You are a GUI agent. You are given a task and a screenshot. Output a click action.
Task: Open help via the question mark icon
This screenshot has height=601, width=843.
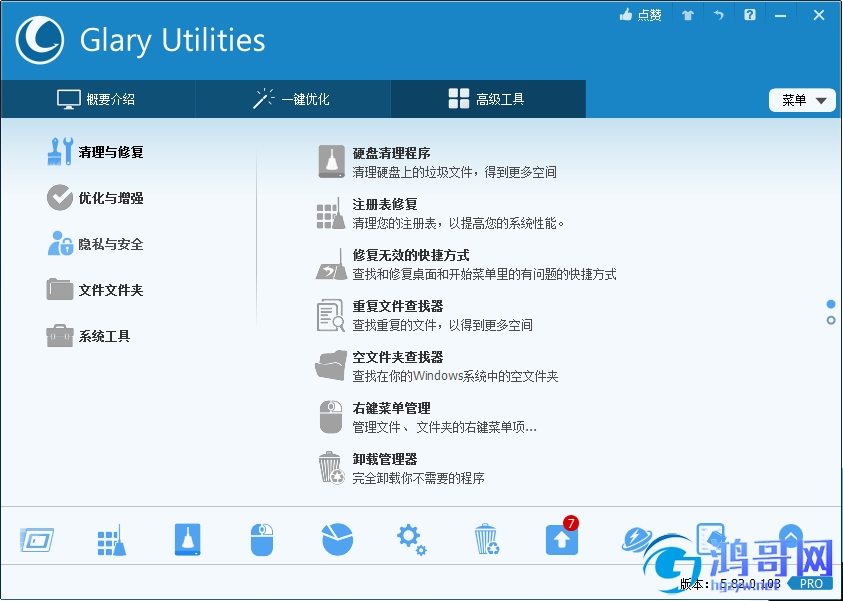pyautogui.click(x=750, y=15)
